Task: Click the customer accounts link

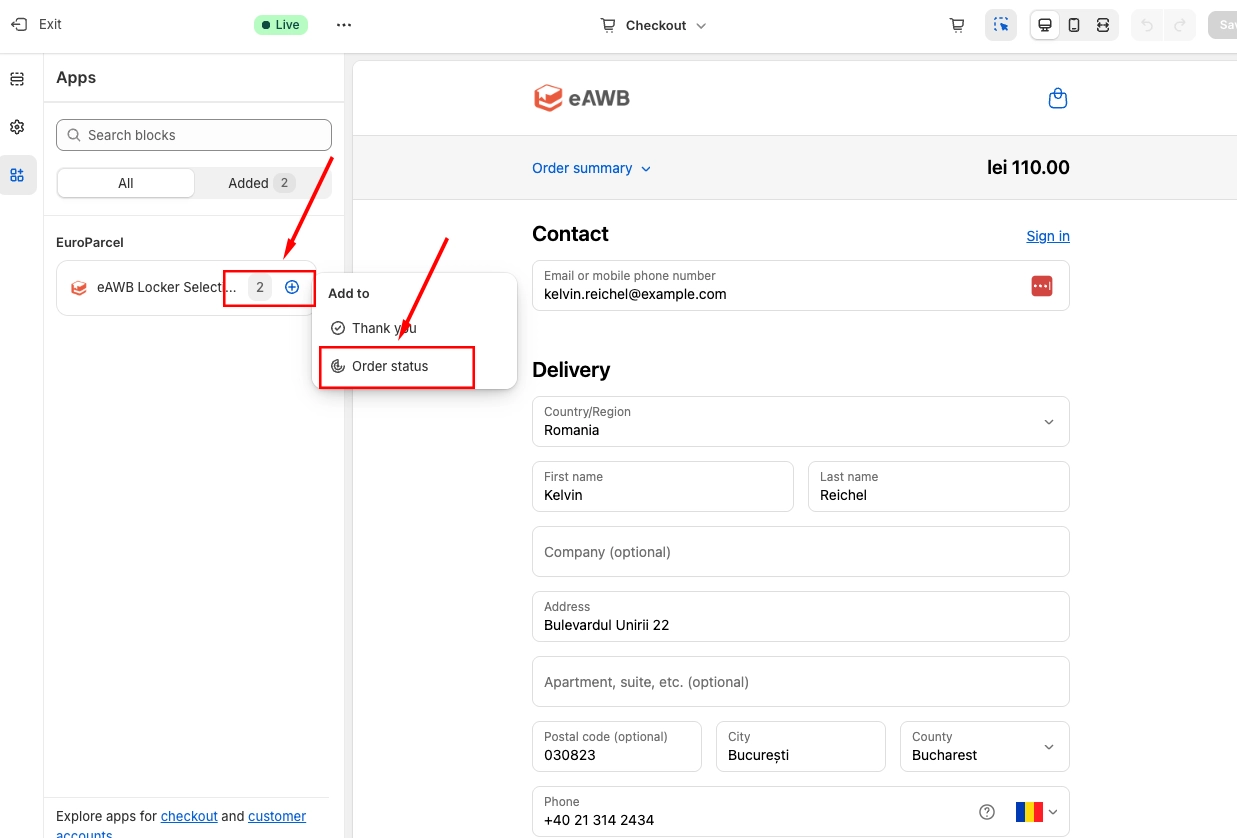Action: [x=277, y=816]
